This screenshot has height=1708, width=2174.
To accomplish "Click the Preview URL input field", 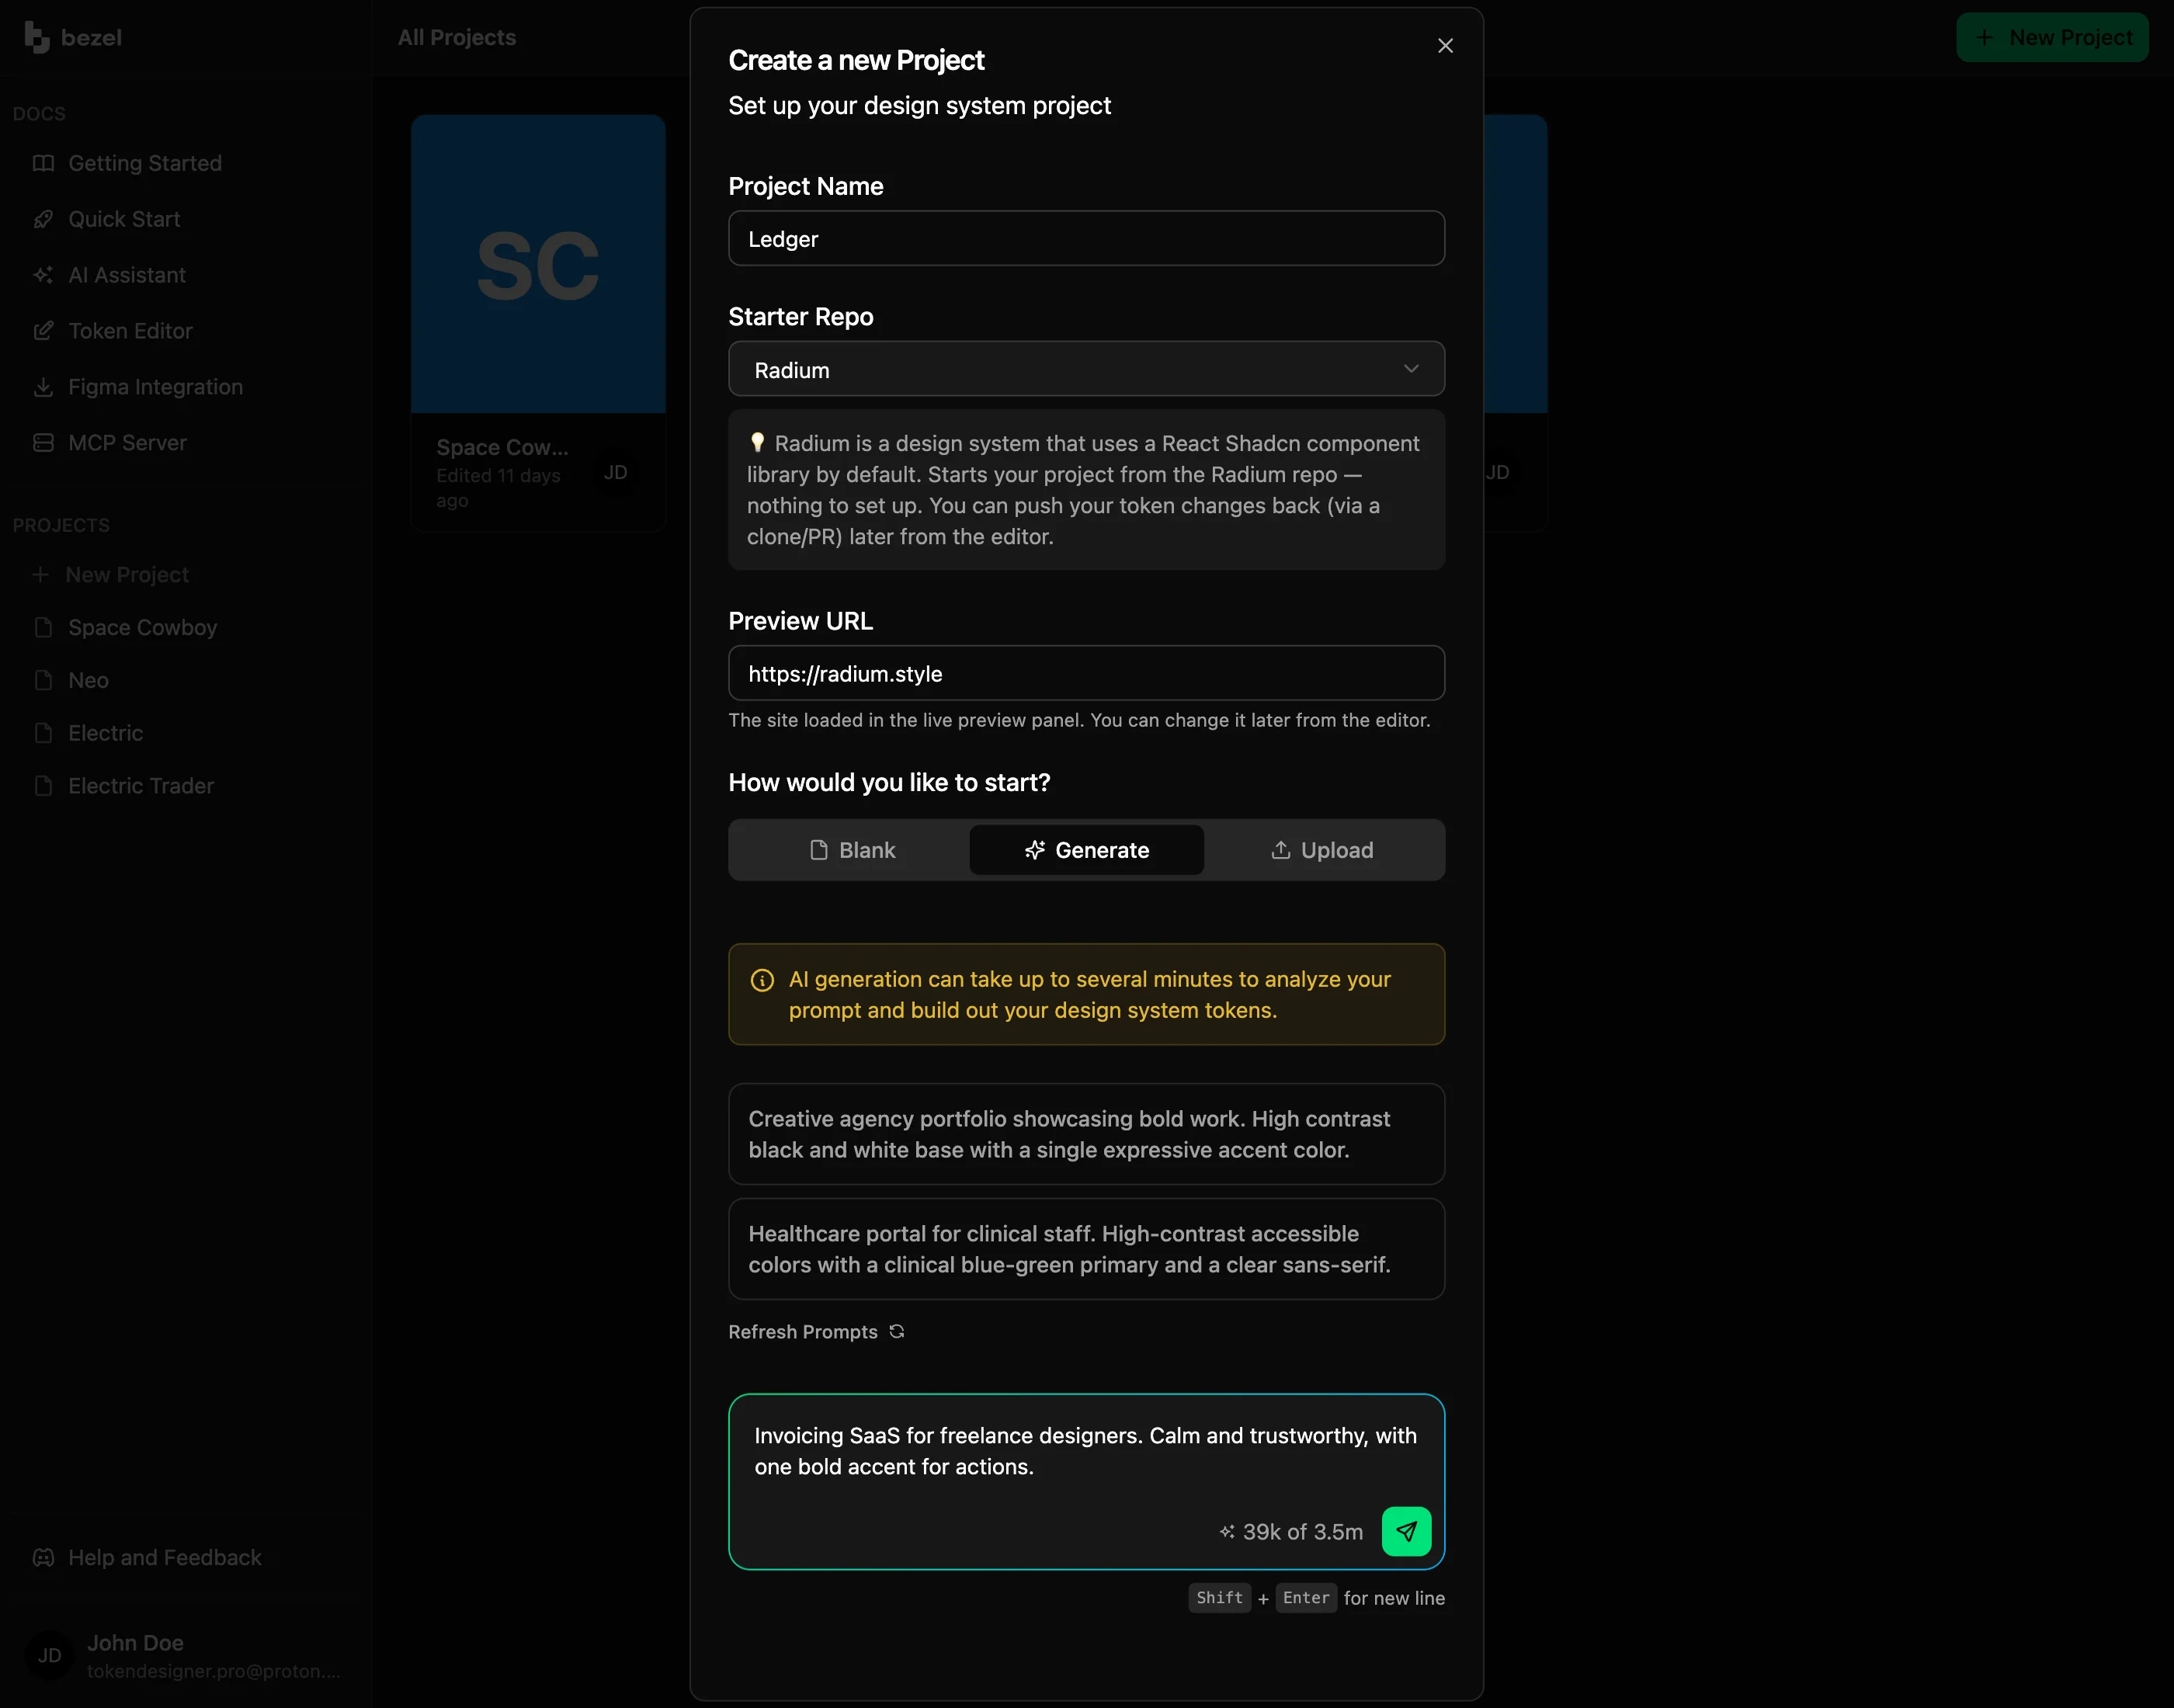I will [1086, 674].
